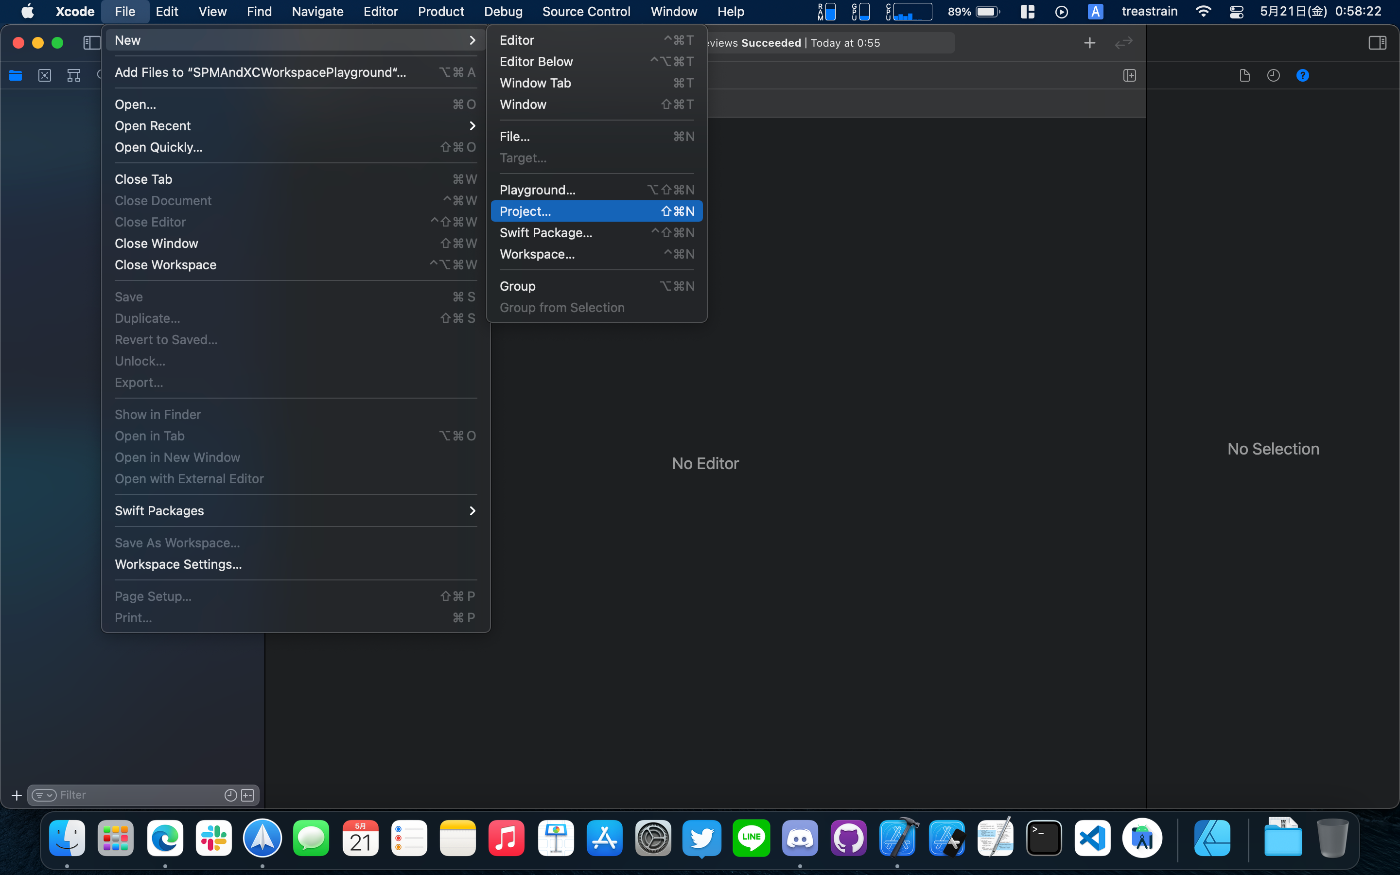Open Affinity Designer from the Dock

point(1212,838)
